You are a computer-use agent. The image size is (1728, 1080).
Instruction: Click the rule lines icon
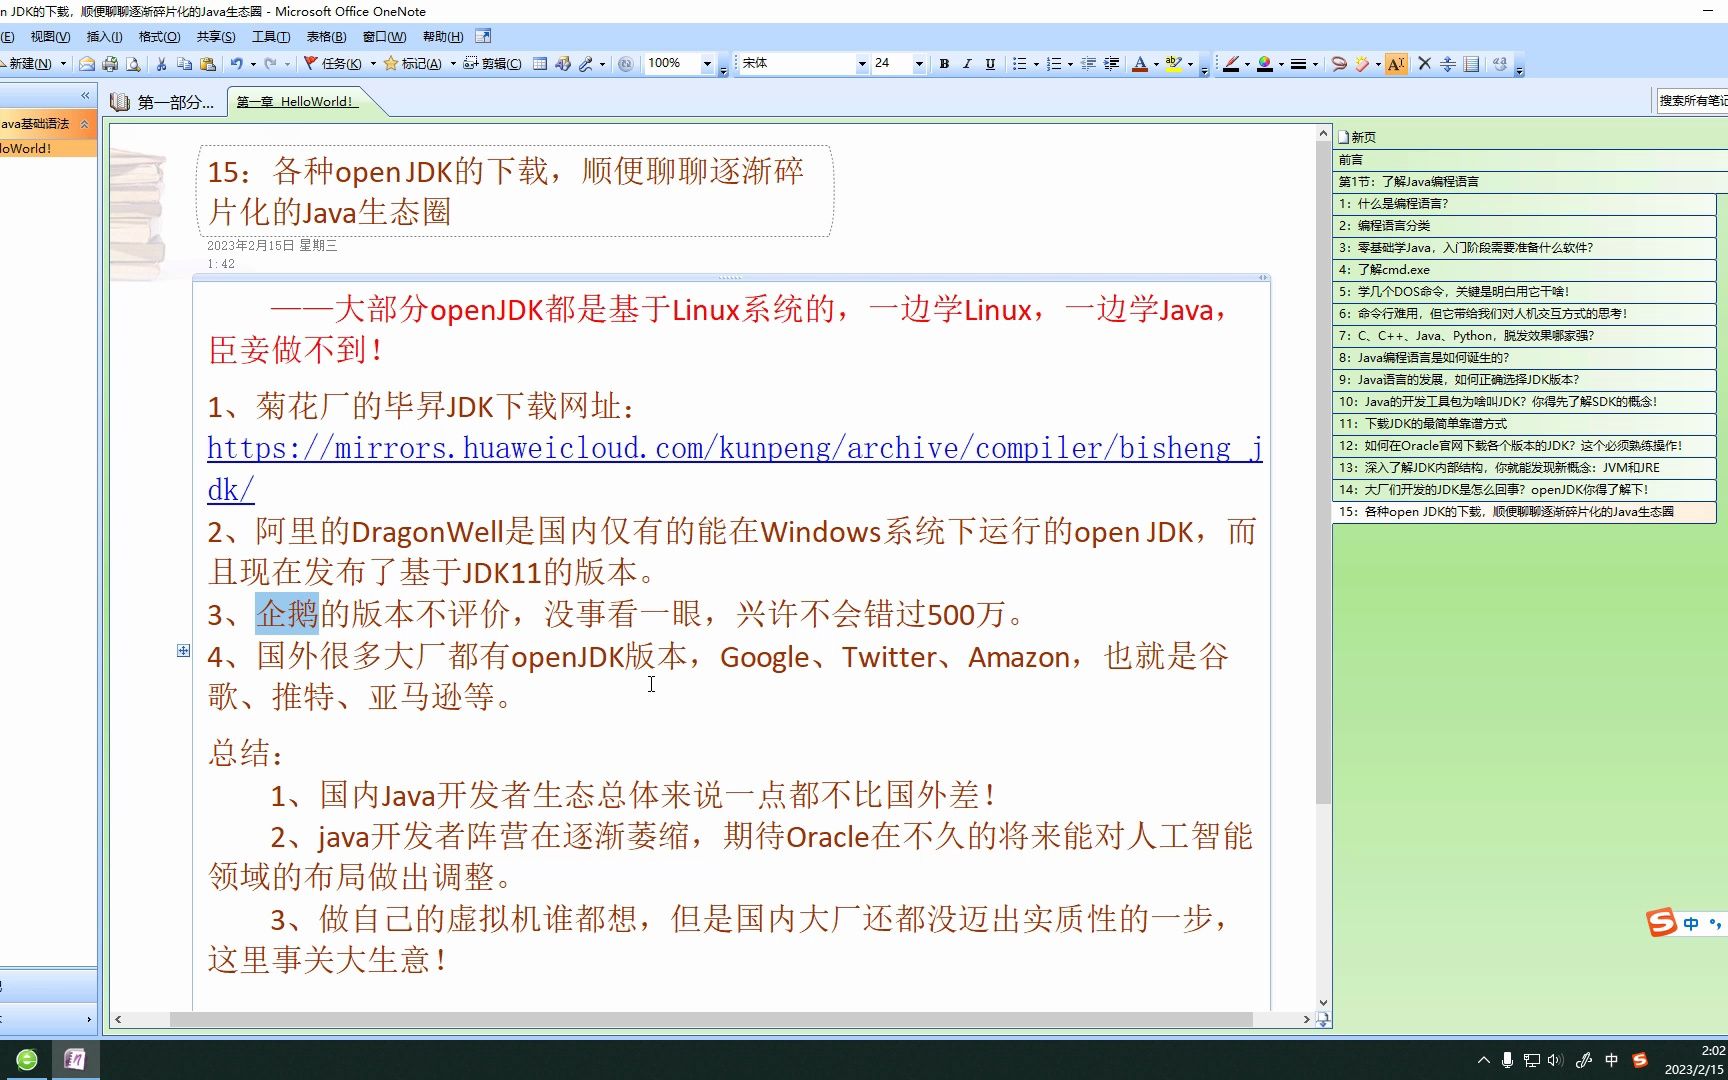(1472, 64)
